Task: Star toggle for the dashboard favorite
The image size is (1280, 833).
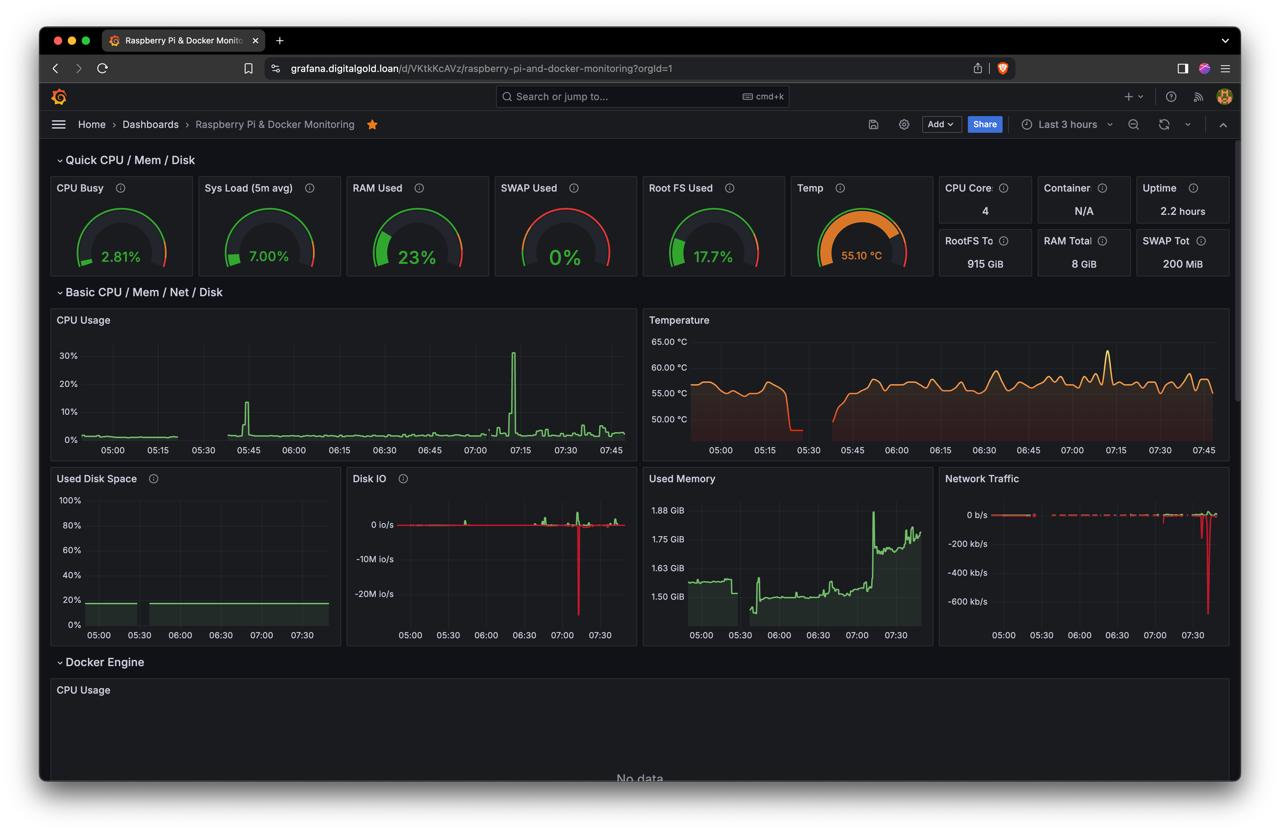Action: click(x=372, y=124)
